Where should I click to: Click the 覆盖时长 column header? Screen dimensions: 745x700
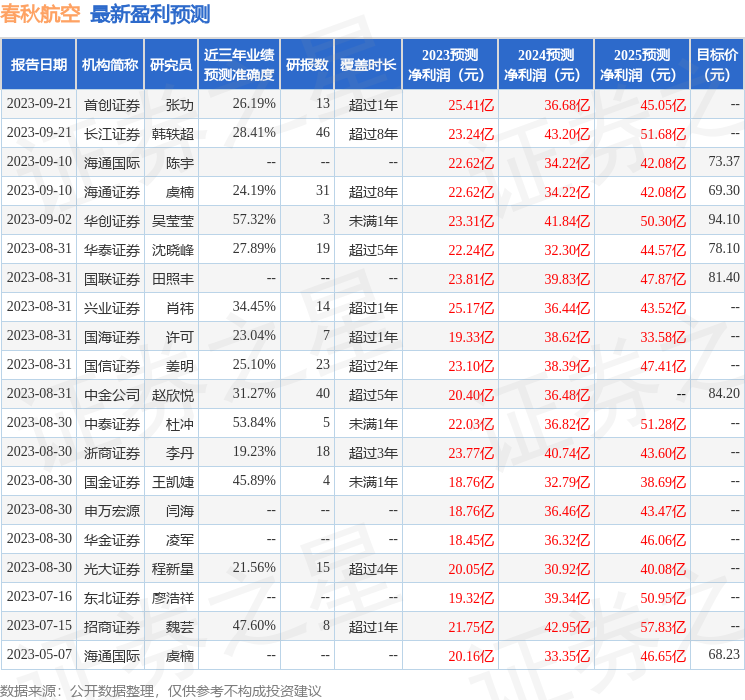(x=368, y=65)
